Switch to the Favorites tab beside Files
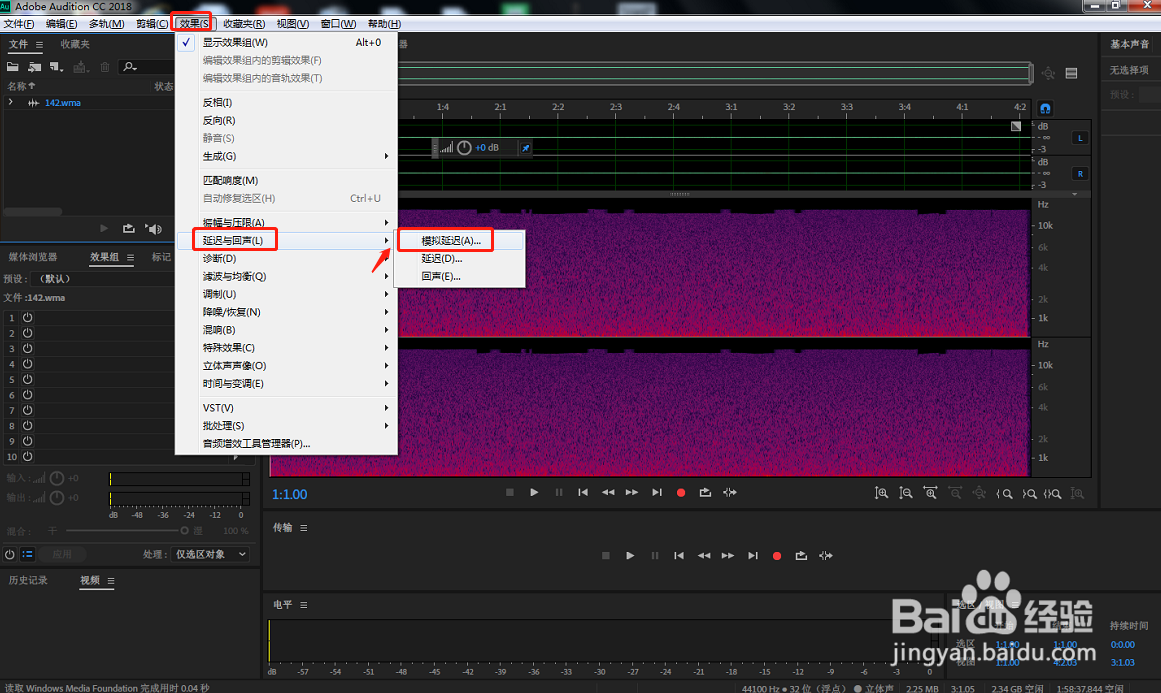This screenshot has height=693, width=1161. click(x=75, y=44)
